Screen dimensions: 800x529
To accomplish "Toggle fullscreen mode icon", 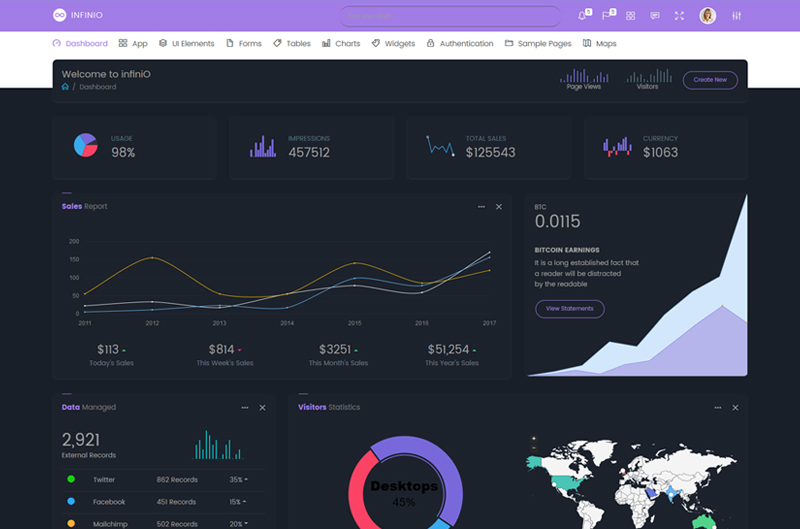I will [x=679, y=16].
